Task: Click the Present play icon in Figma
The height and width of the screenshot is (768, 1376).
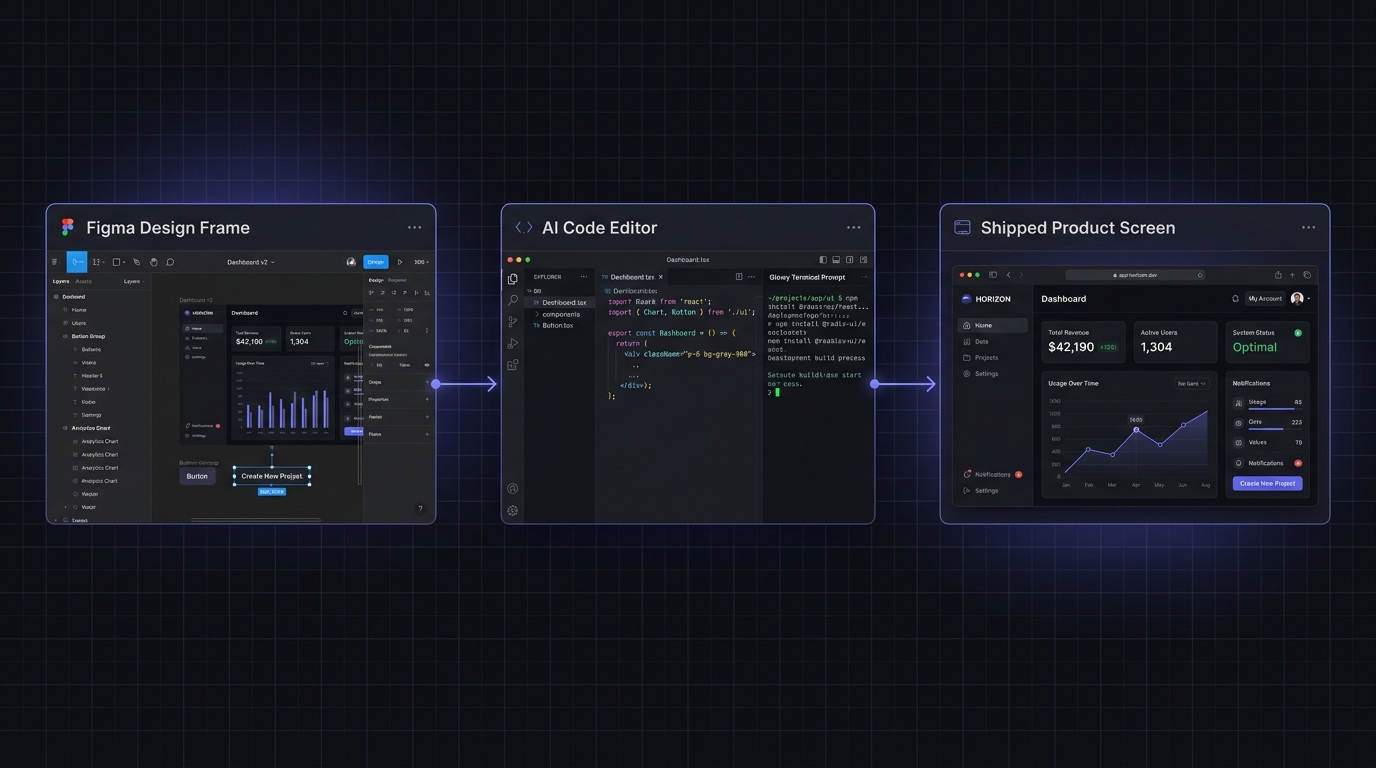Action: [x=400, y=262]
